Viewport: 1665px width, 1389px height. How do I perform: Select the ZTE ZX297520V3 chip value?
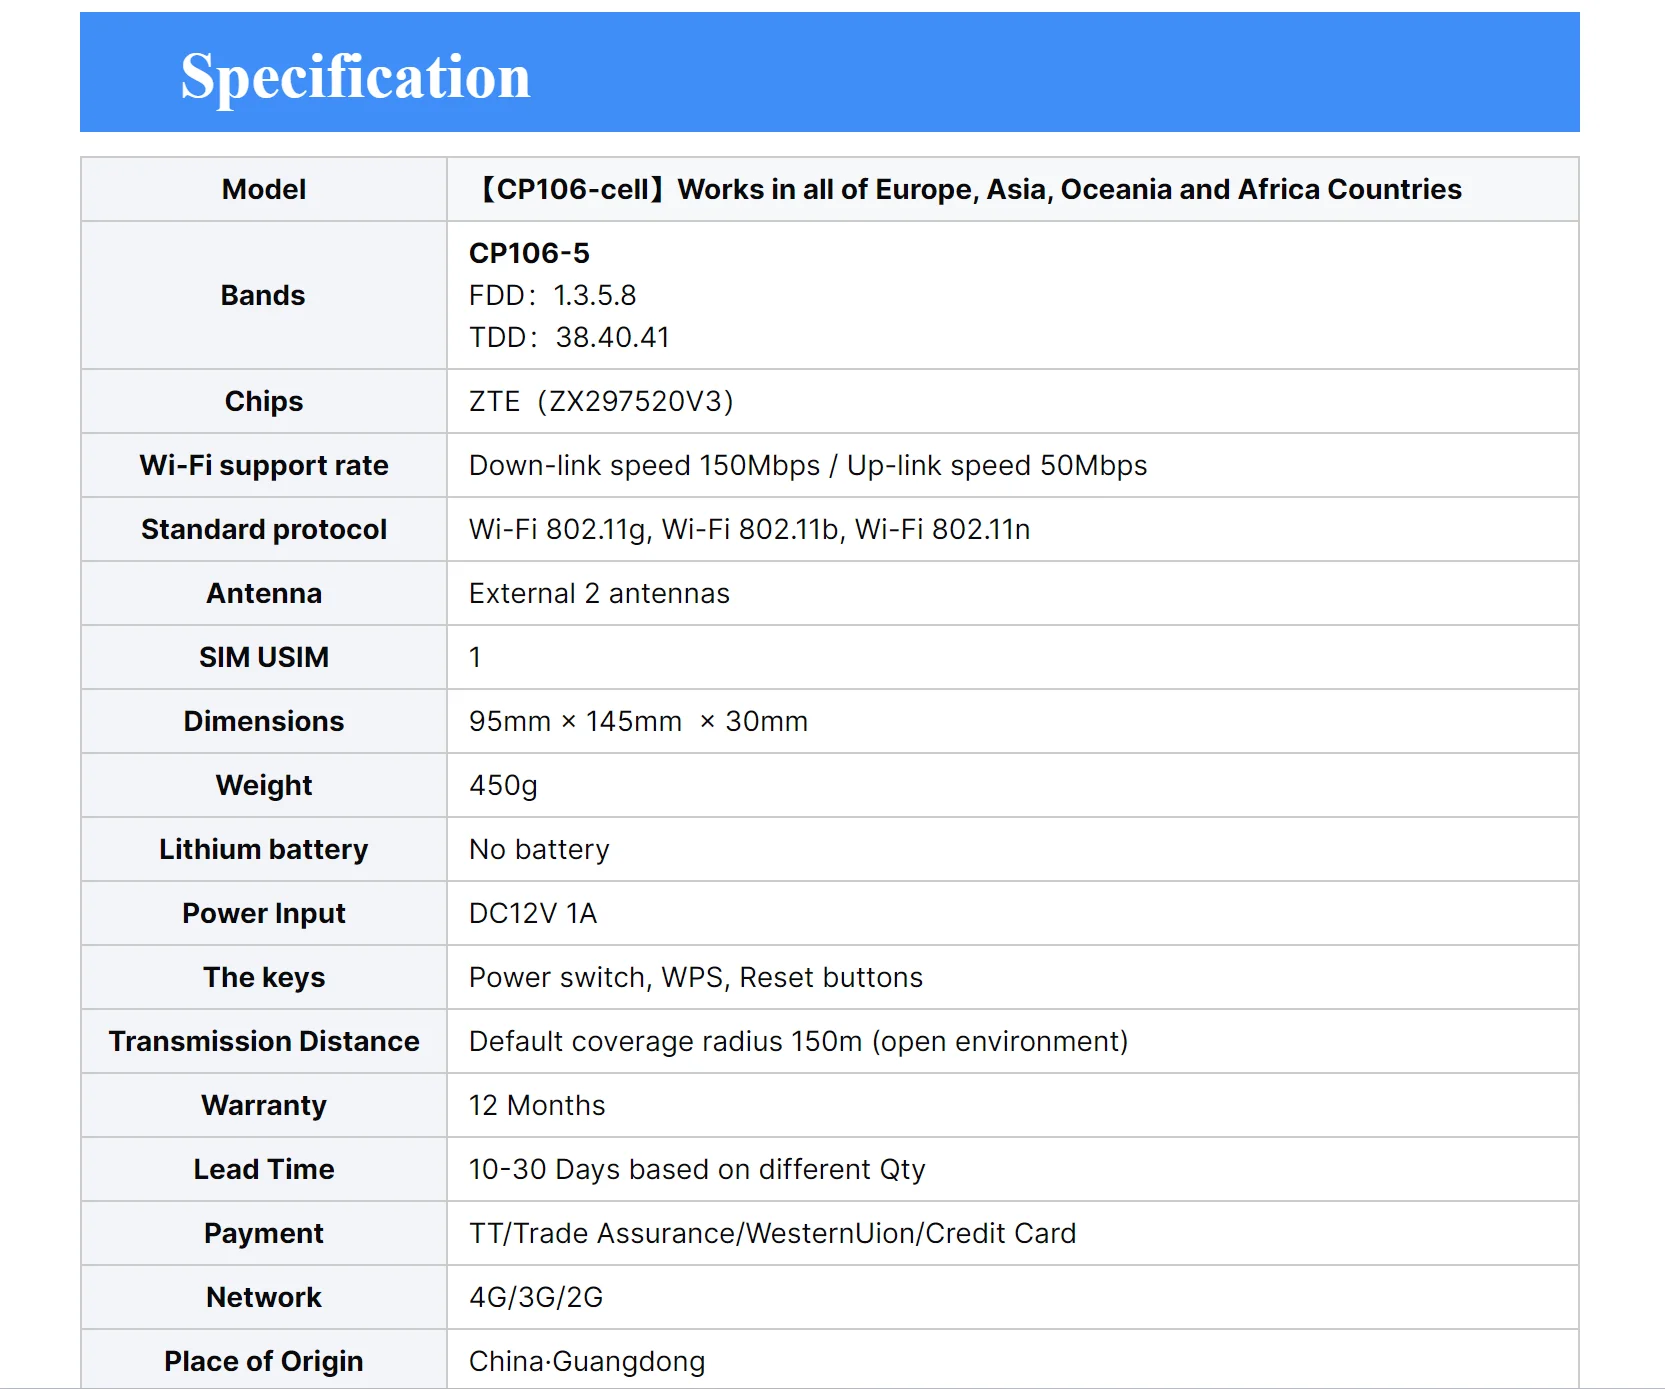click(601, 401)
